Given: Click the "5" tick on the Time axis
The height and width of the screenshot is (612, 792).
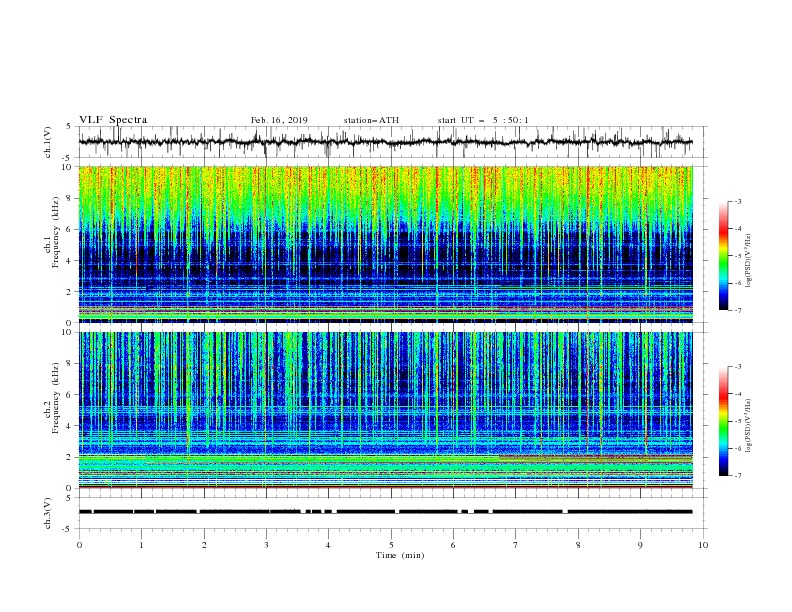Looking at the screenshot, I should (x=391, y=545).
